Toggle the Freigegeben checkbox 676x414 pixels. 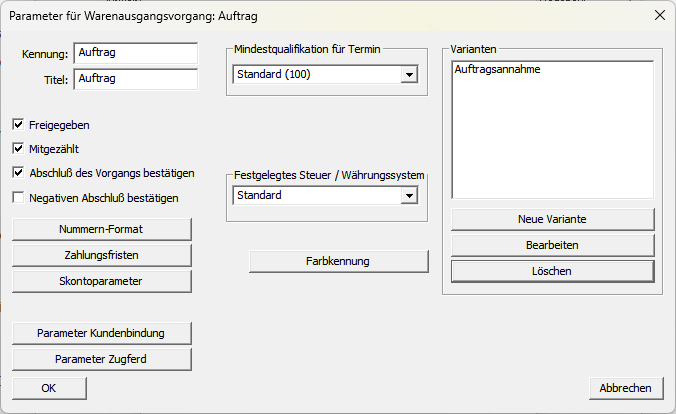(18, 125)
